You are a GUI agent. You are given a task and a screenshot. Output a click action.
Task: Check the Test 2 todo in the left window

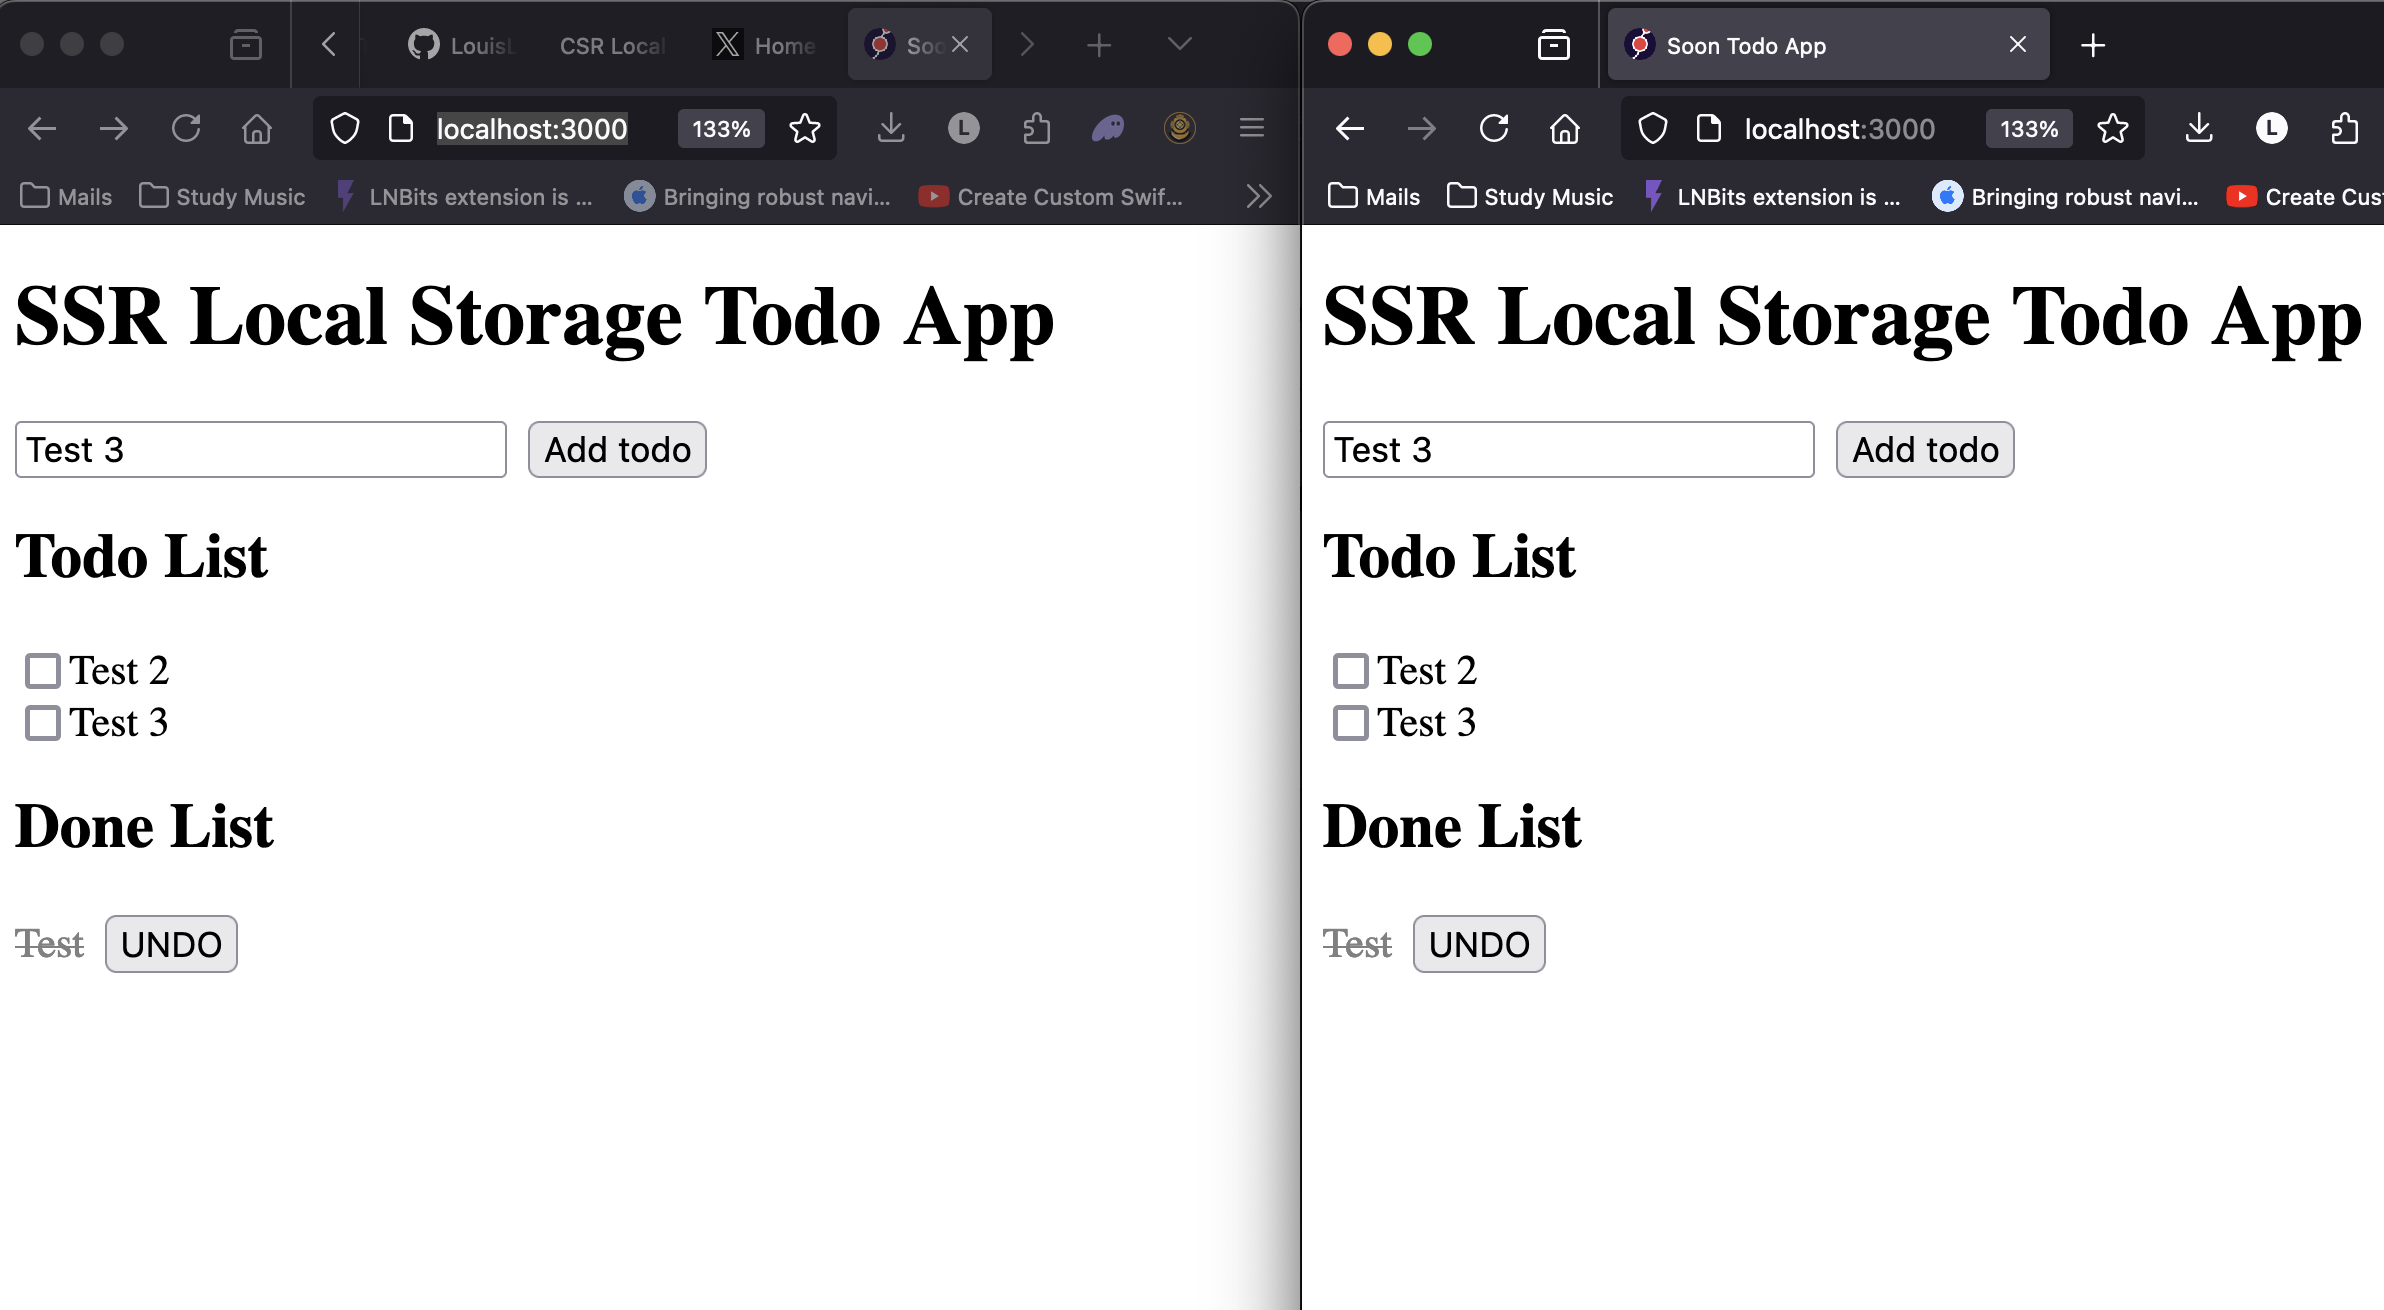tap(43, 671)
